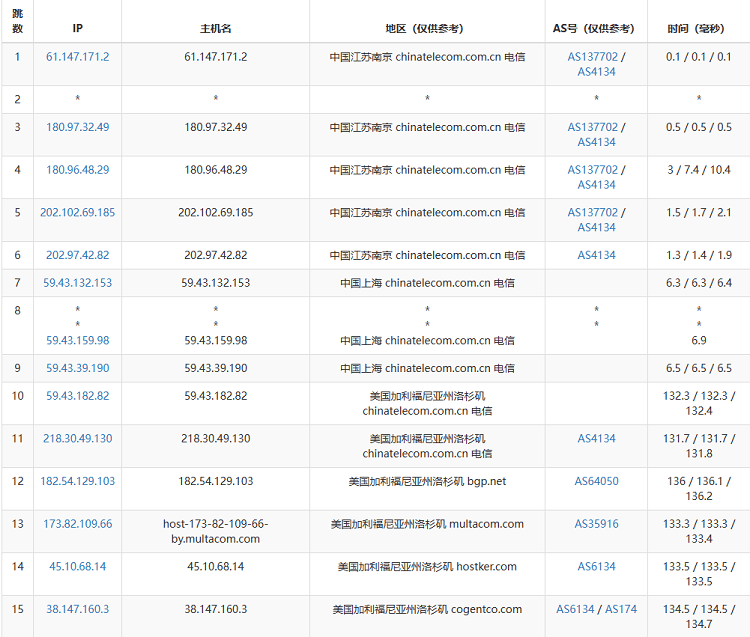This screenshot has height=637, width=750.
Task: Open IP link 61.147.171.2
Action: (x=77, y=57)
